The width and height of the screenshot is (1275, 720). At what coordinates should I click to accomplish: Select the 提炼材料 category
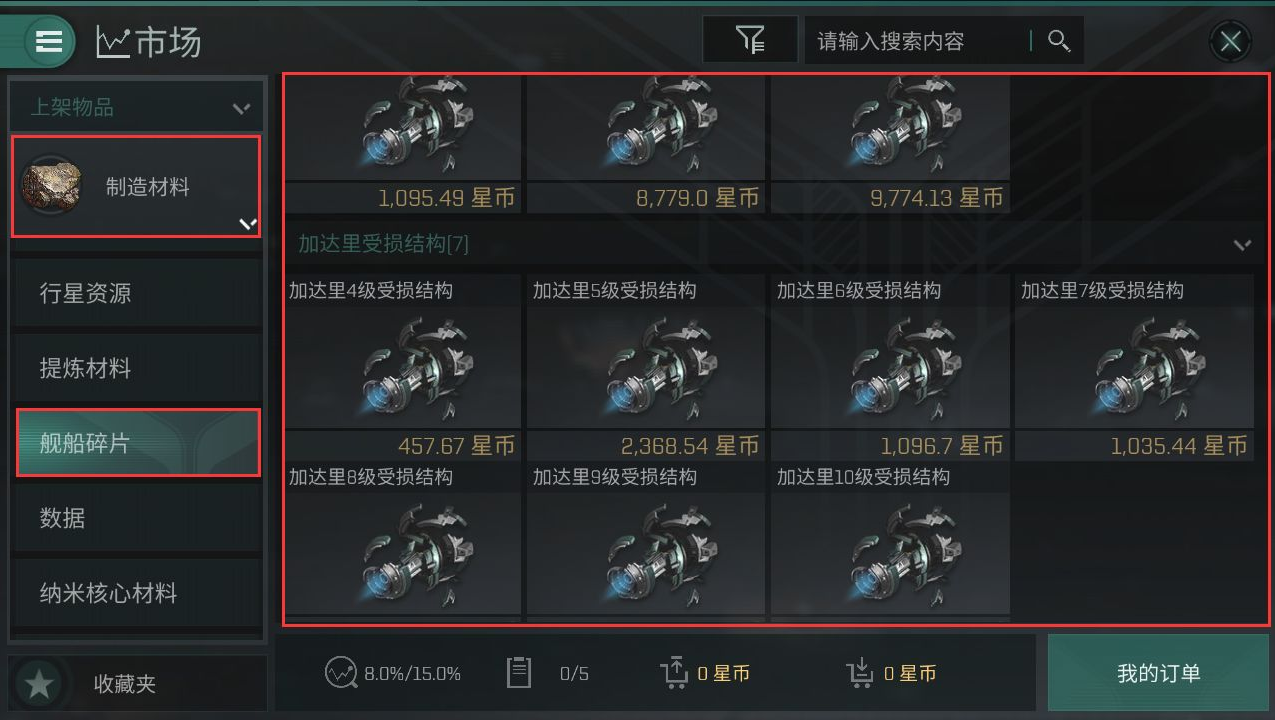[x=138, y=368]
